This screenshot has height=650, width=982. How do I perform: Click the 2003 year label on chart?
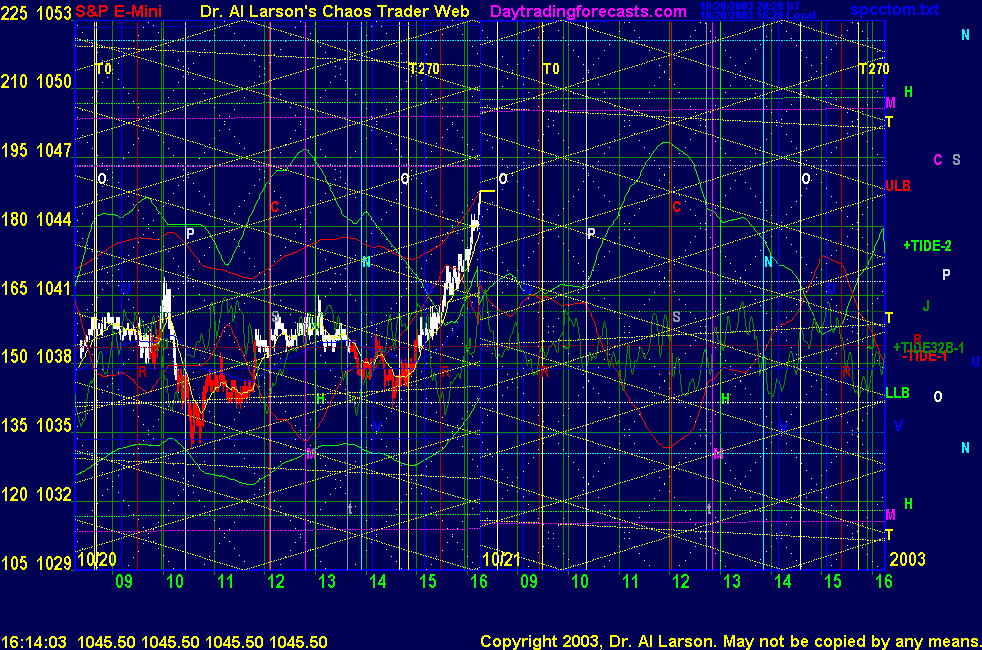pos(907,559)
